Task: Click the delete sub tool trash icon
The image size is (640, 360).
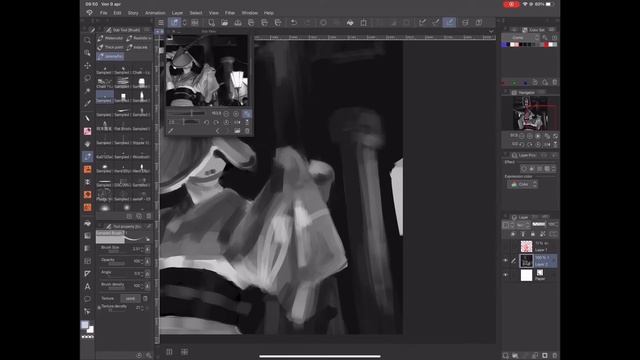Action: pos(149,216)
